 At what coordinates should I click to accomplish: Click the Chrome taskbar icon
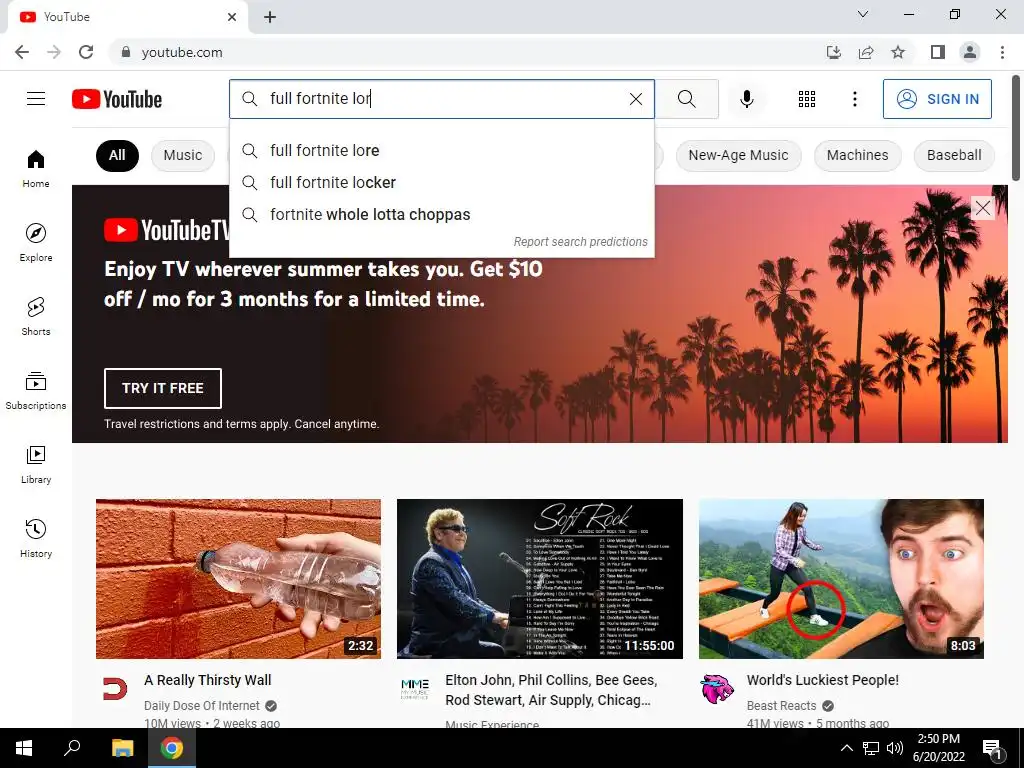tap(172, 748)
